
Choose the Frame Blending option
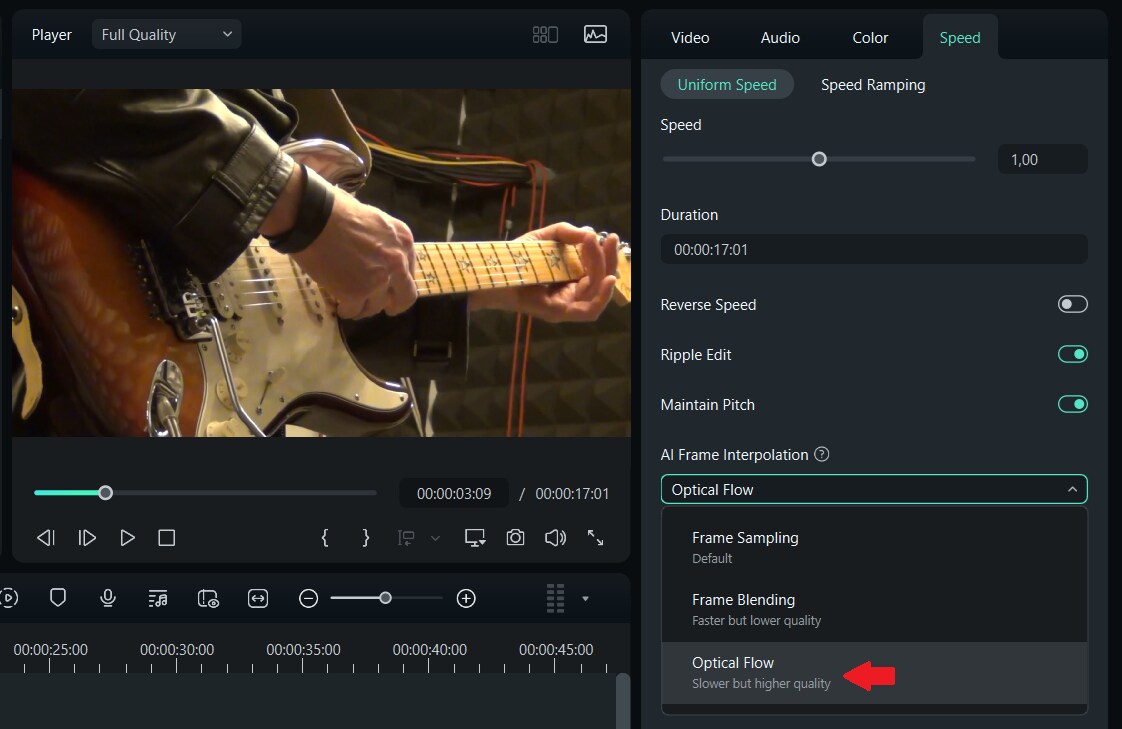pyautogui.click(x=874, y=610)
